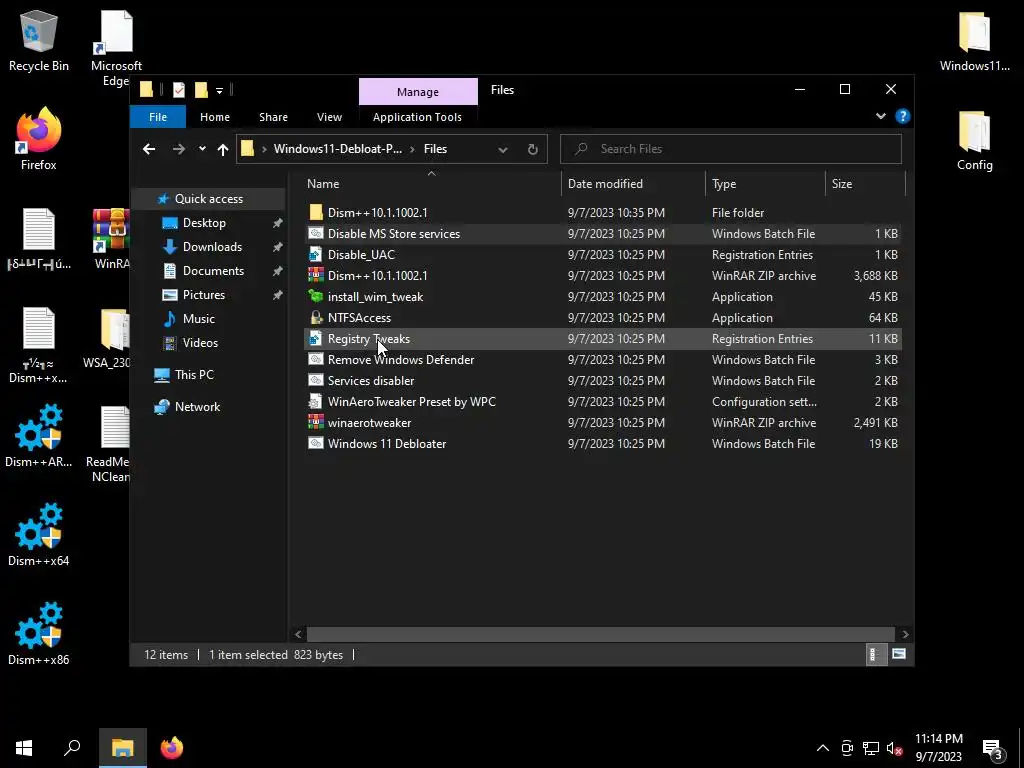Switch to Details view in status bar

(x=874, y=654)
